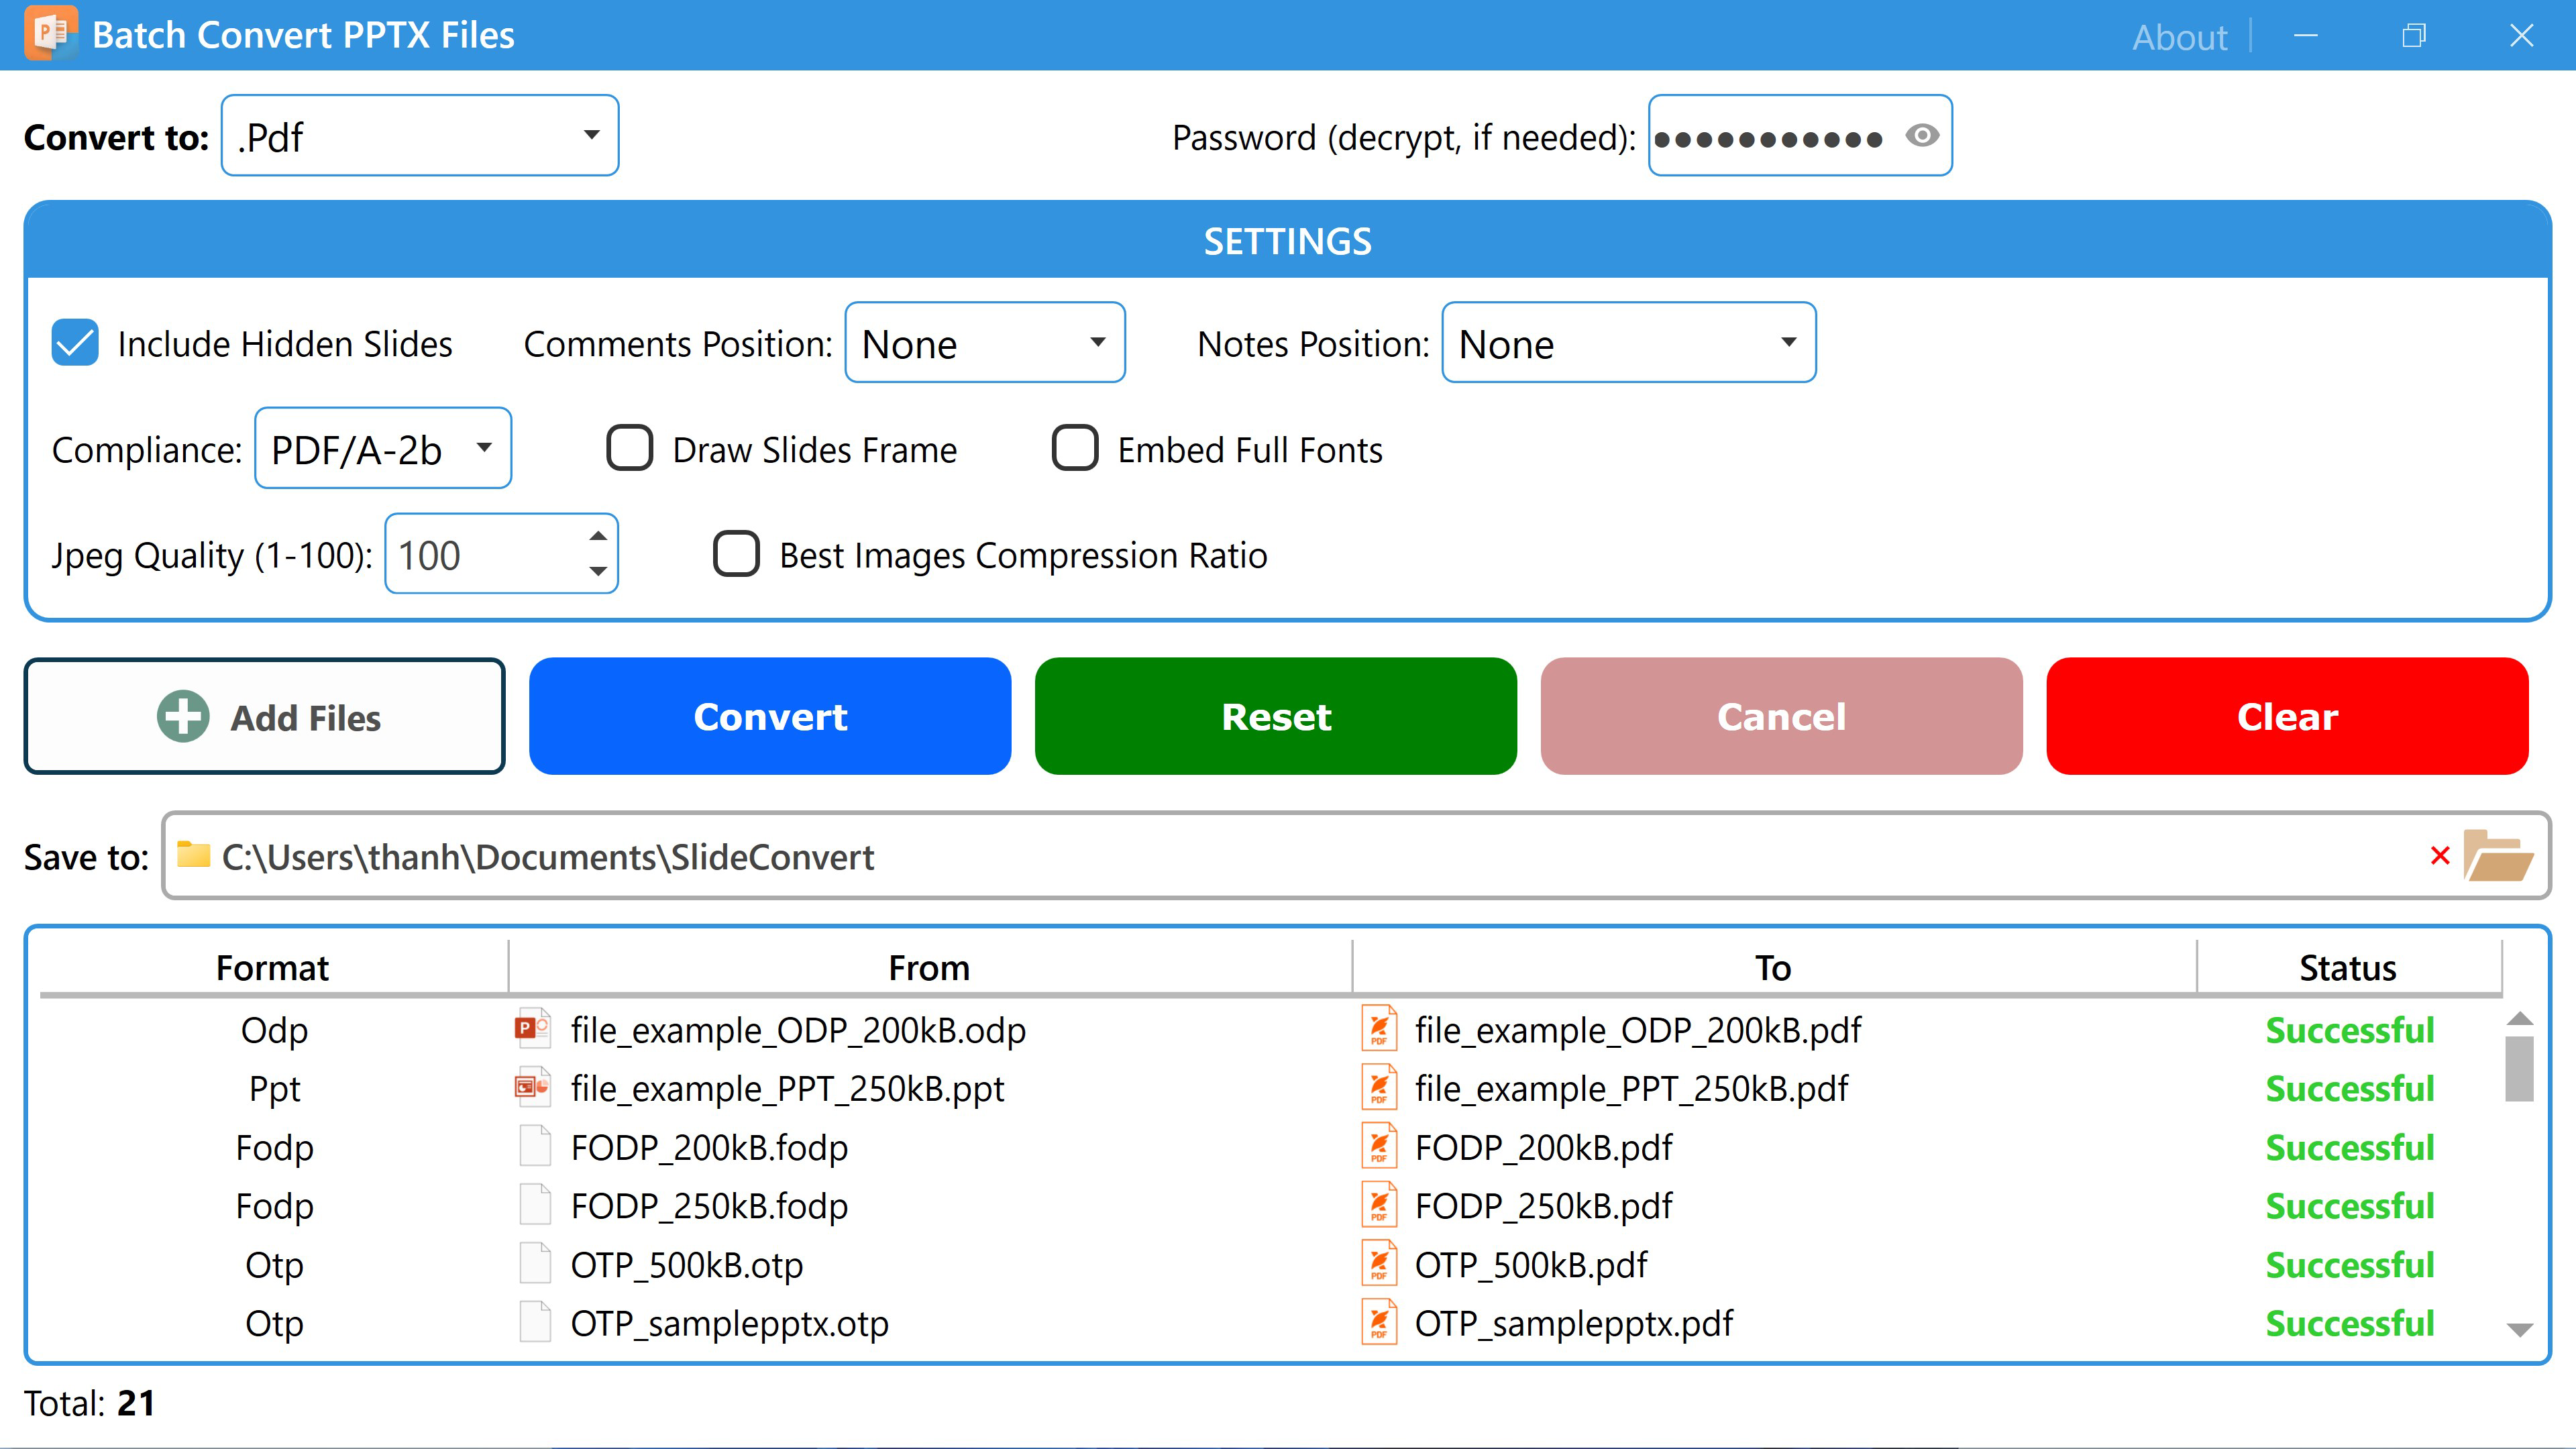
Task: Sort by Format column header
Action: pyautogui.click(x=272, y=967)
